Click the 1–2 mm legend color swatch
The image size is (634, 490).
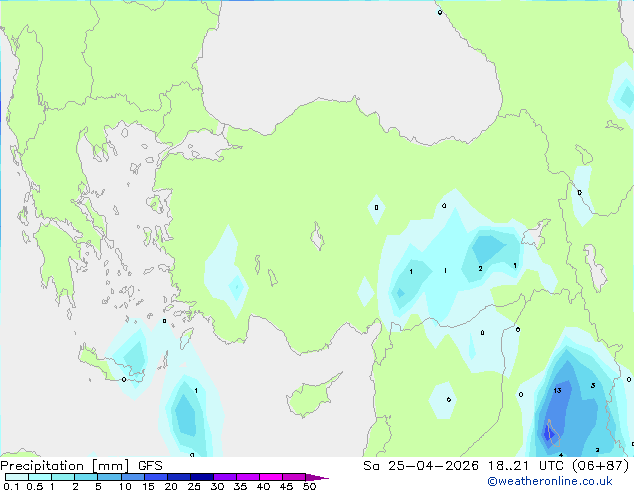(x=63, y=477)
